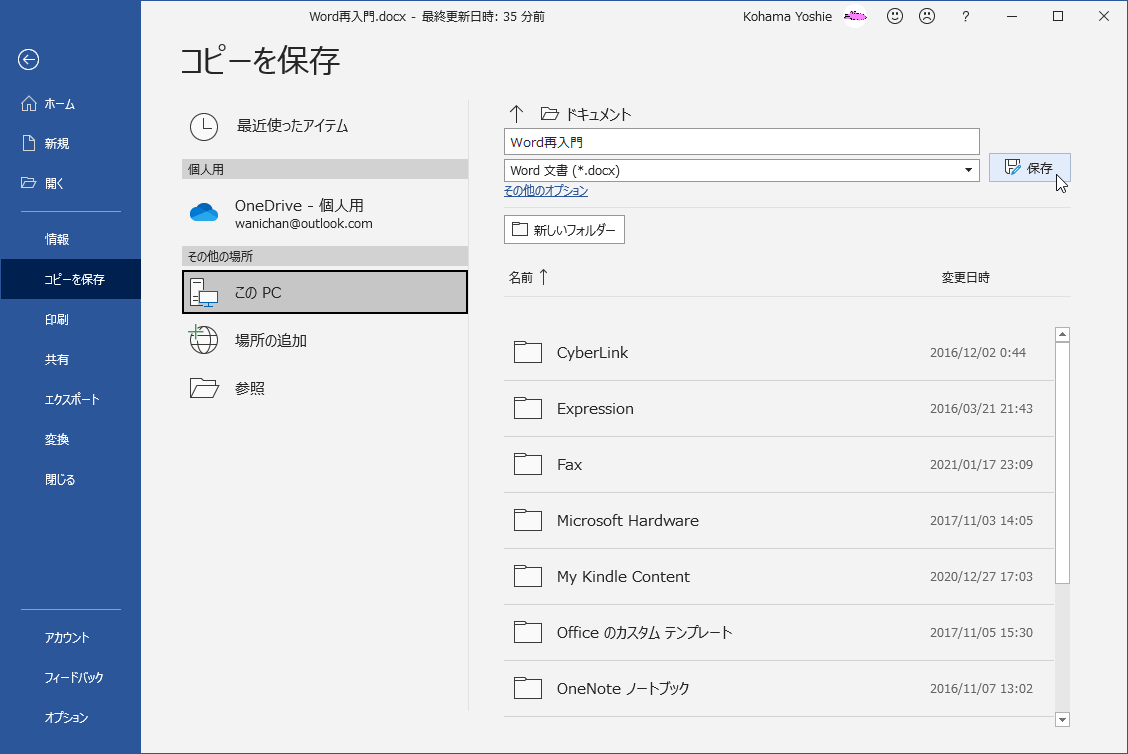Open その他のオプション link
This screenshot has width=1128, height=754.
[x=546, y=191]
